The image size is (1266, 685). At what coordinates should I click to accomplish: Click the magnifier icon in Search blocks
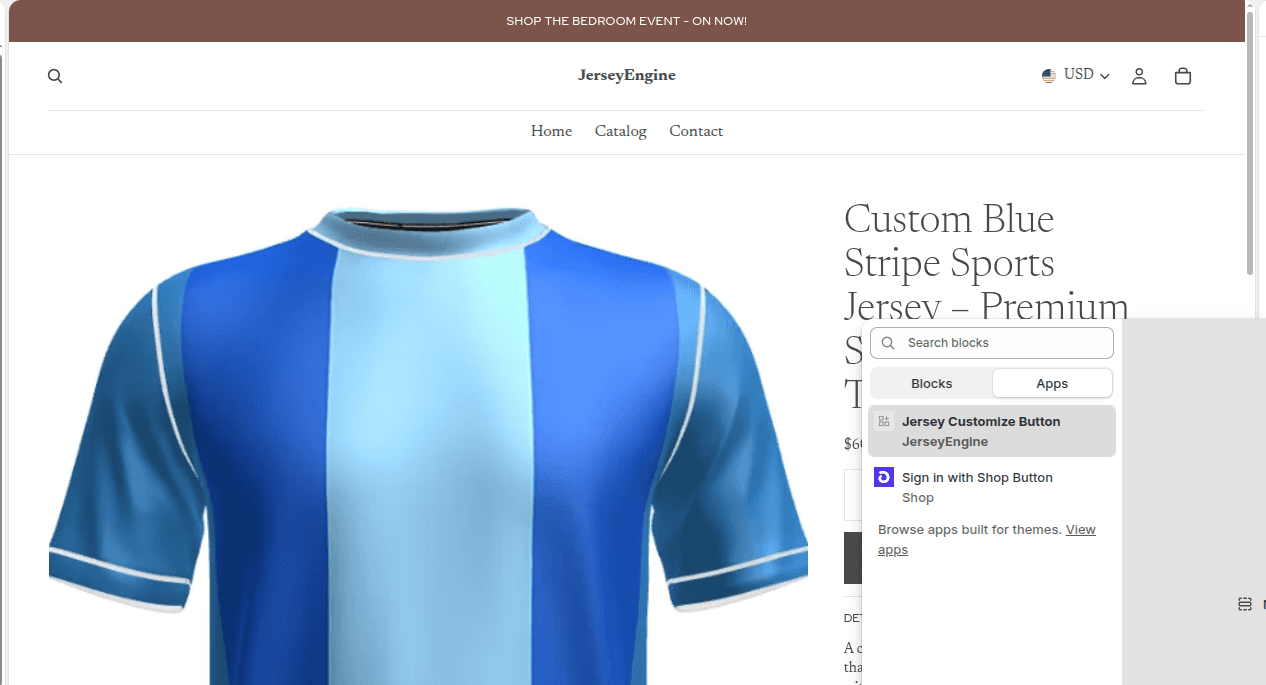(888, 343)
